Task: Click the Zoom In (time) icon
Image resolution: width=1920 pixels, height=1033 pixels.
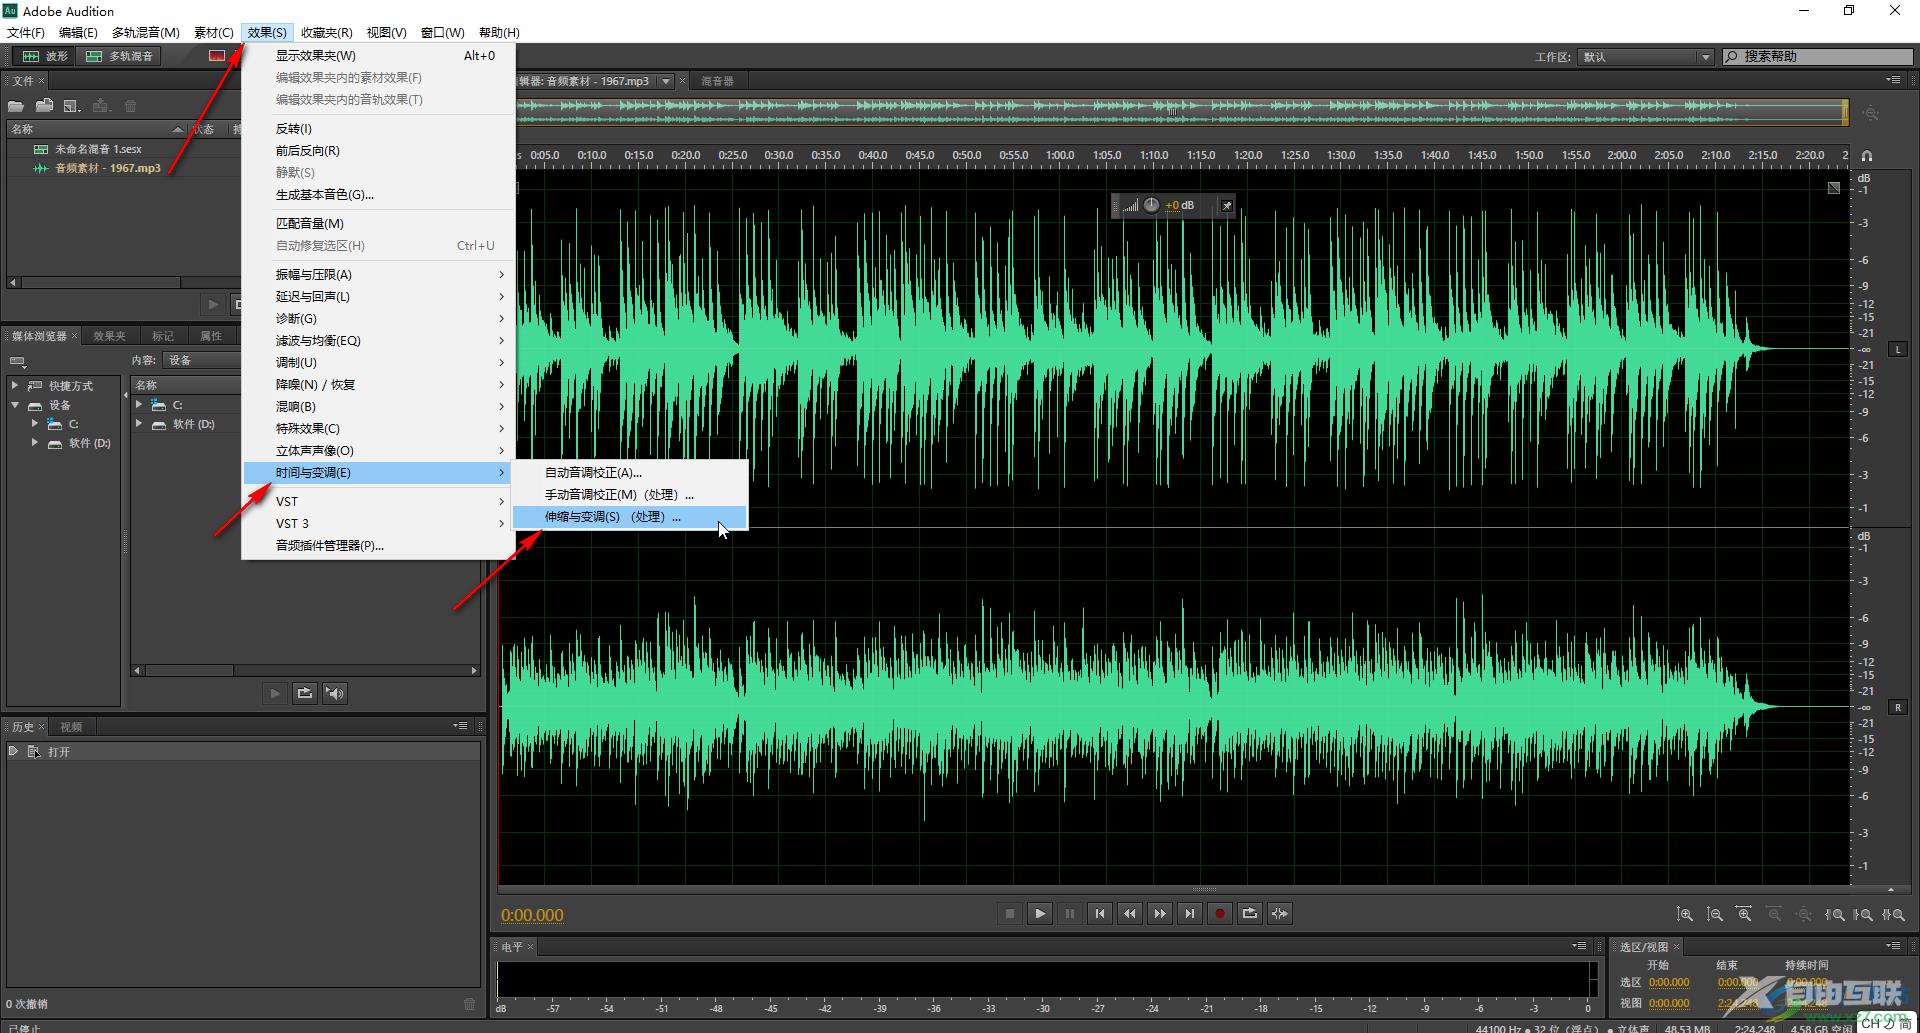Action: coord(1744,914)
